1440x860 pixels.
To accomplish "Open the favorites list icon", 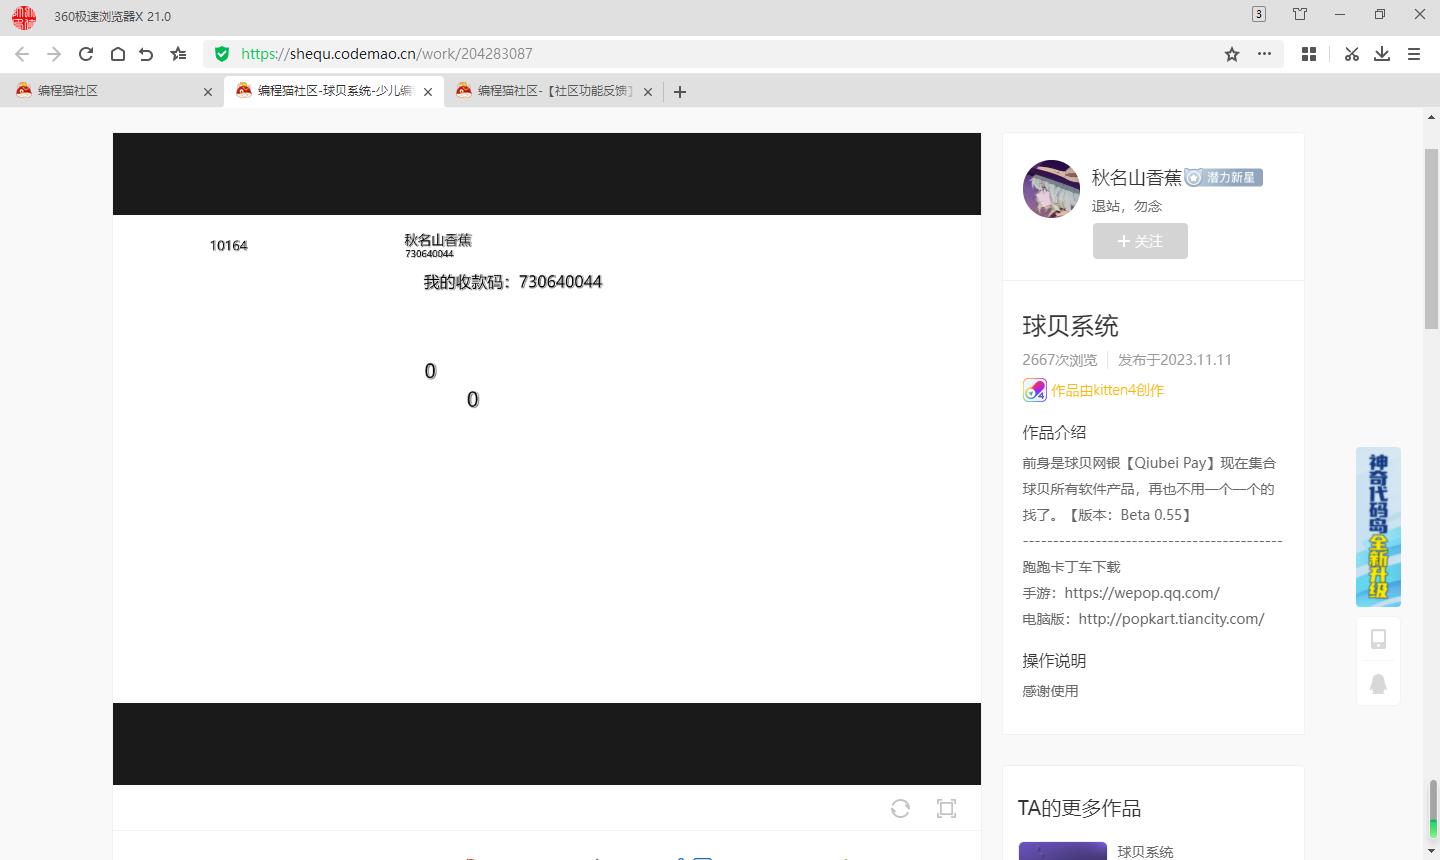I will tap(178, 54).
